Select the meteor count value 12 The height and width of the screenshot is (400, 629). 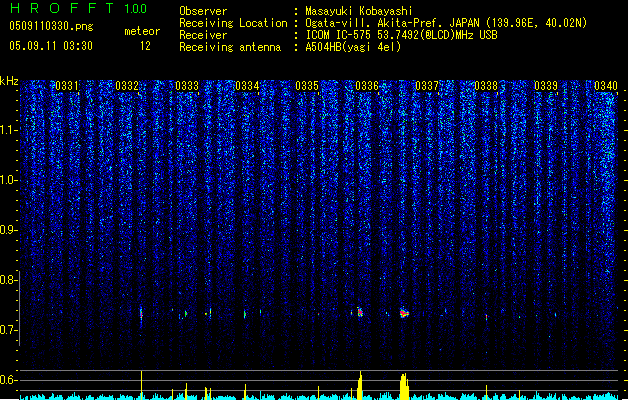pyautogui.click(x=145, y=46)
